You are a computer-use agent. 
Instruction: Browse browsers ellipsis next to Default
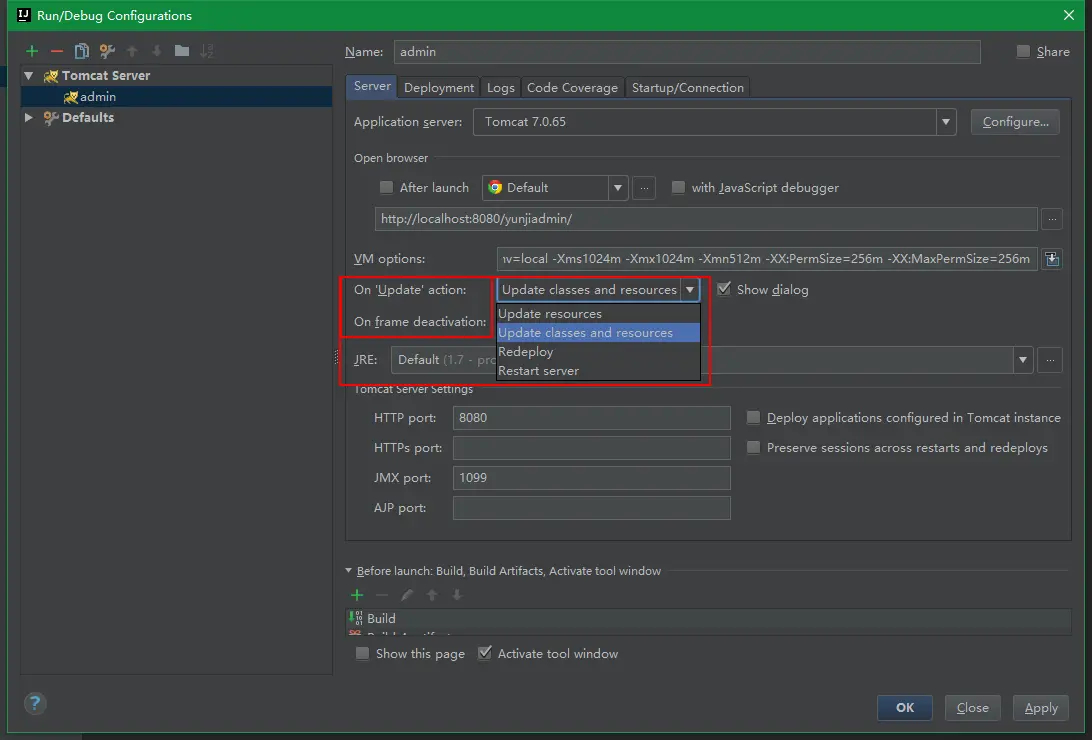click(644, 188)
